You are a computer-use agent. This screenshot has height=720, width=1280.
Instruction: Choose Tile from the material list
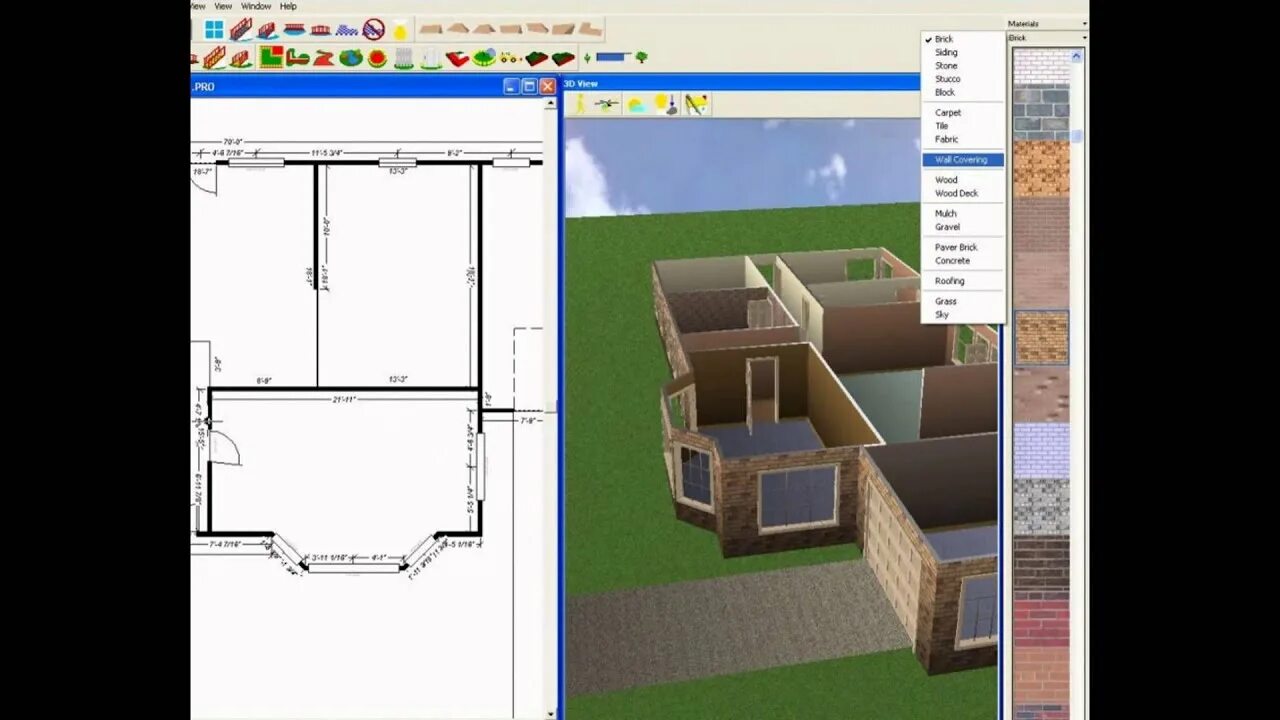(x=941, y=126)
